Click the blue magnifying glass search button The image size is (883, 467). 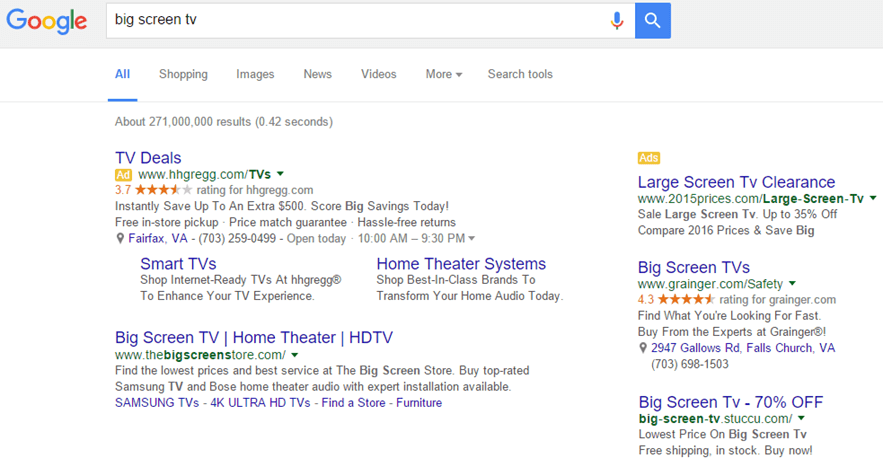(652, 20)
